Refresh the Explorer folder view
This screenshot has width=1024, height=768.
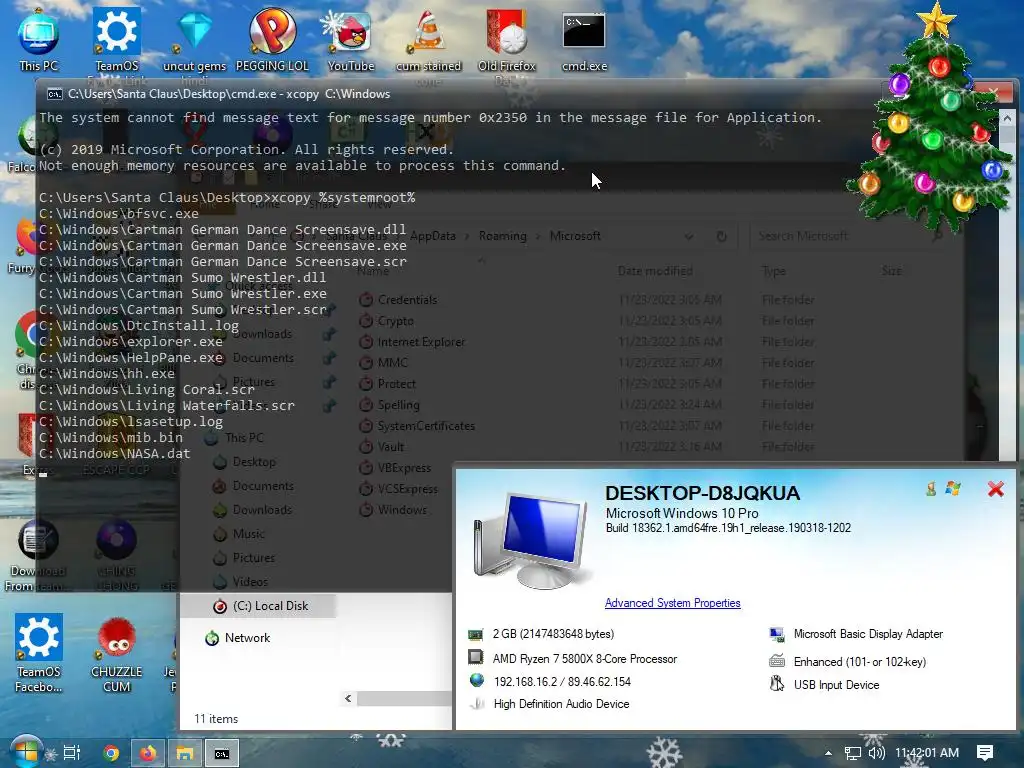[721, 236]
